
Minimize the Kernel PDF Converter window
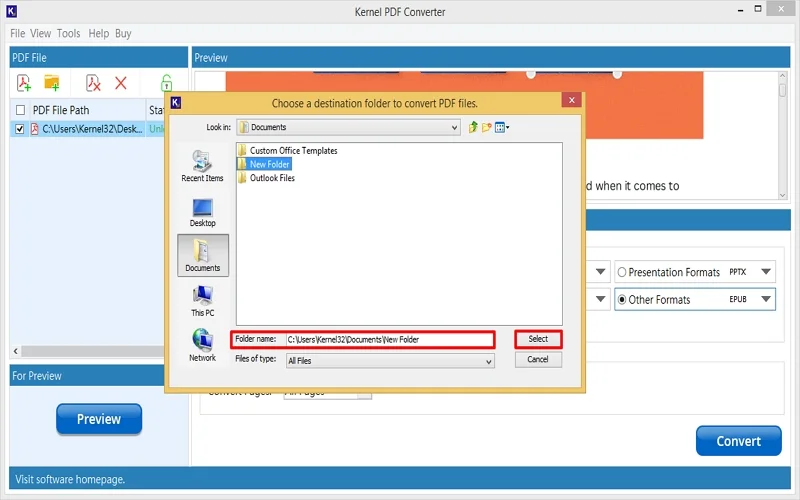click(x=740, y=10)
